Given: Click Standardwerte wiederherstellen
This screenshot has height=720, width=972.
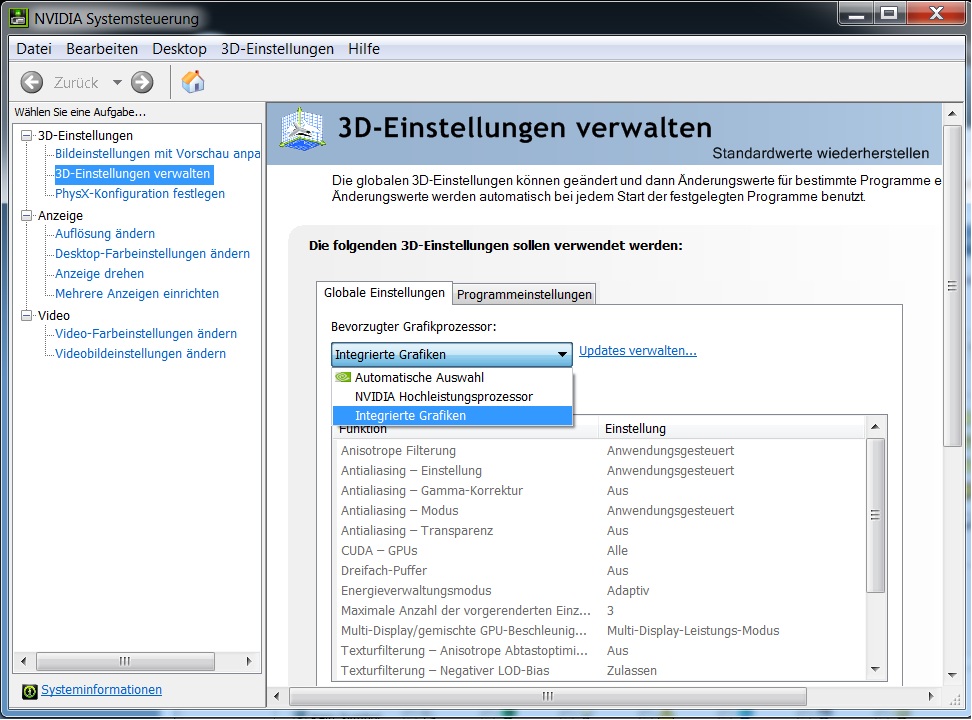Looking at the screenshot, I should (x=820, y=153).
